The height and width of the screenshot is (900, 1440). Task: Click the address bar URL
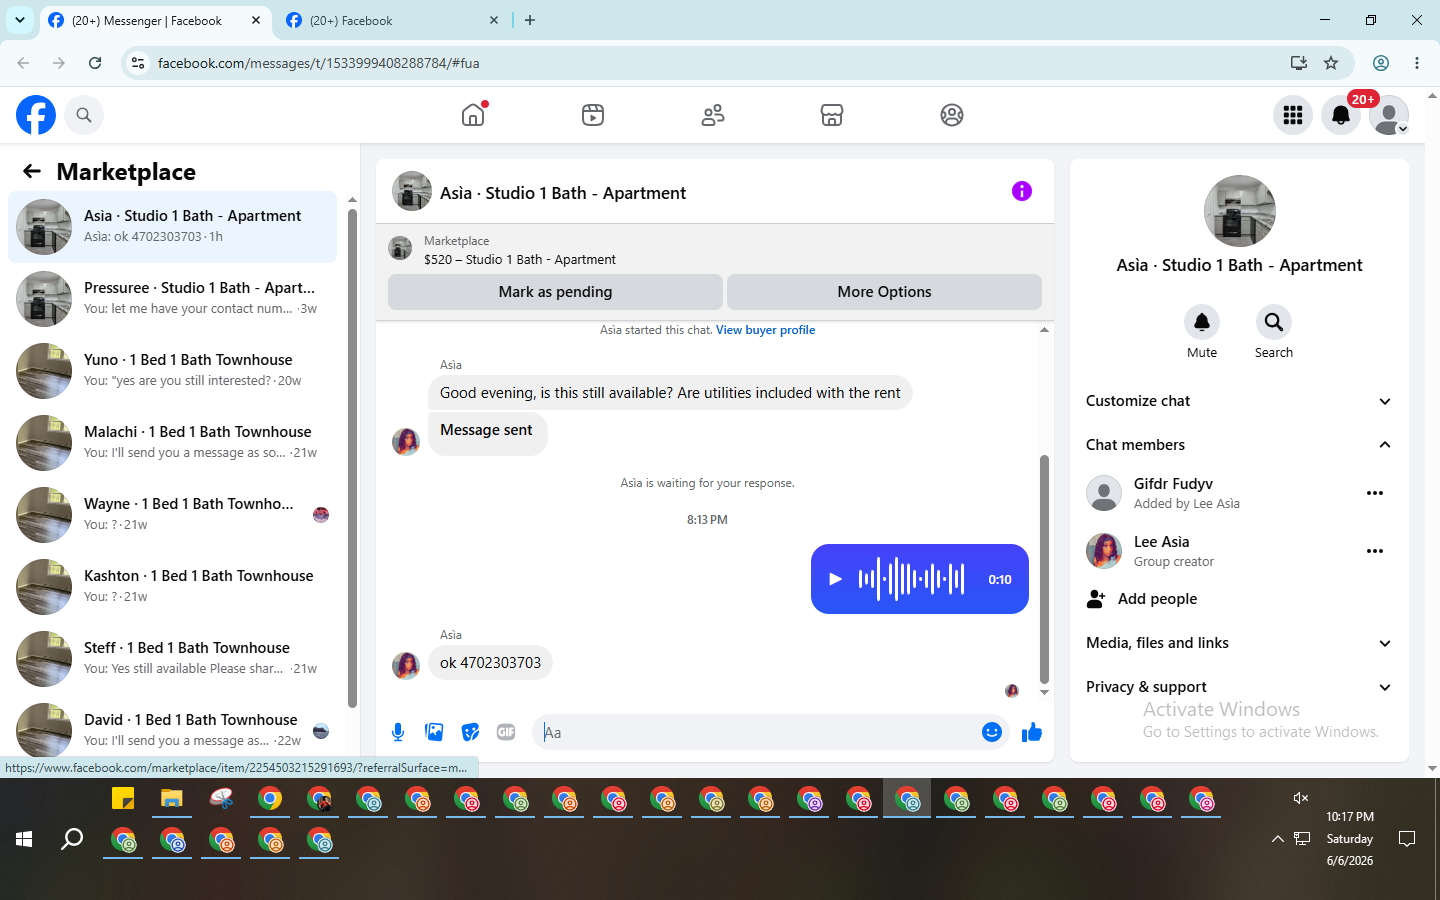pos(318,63)
